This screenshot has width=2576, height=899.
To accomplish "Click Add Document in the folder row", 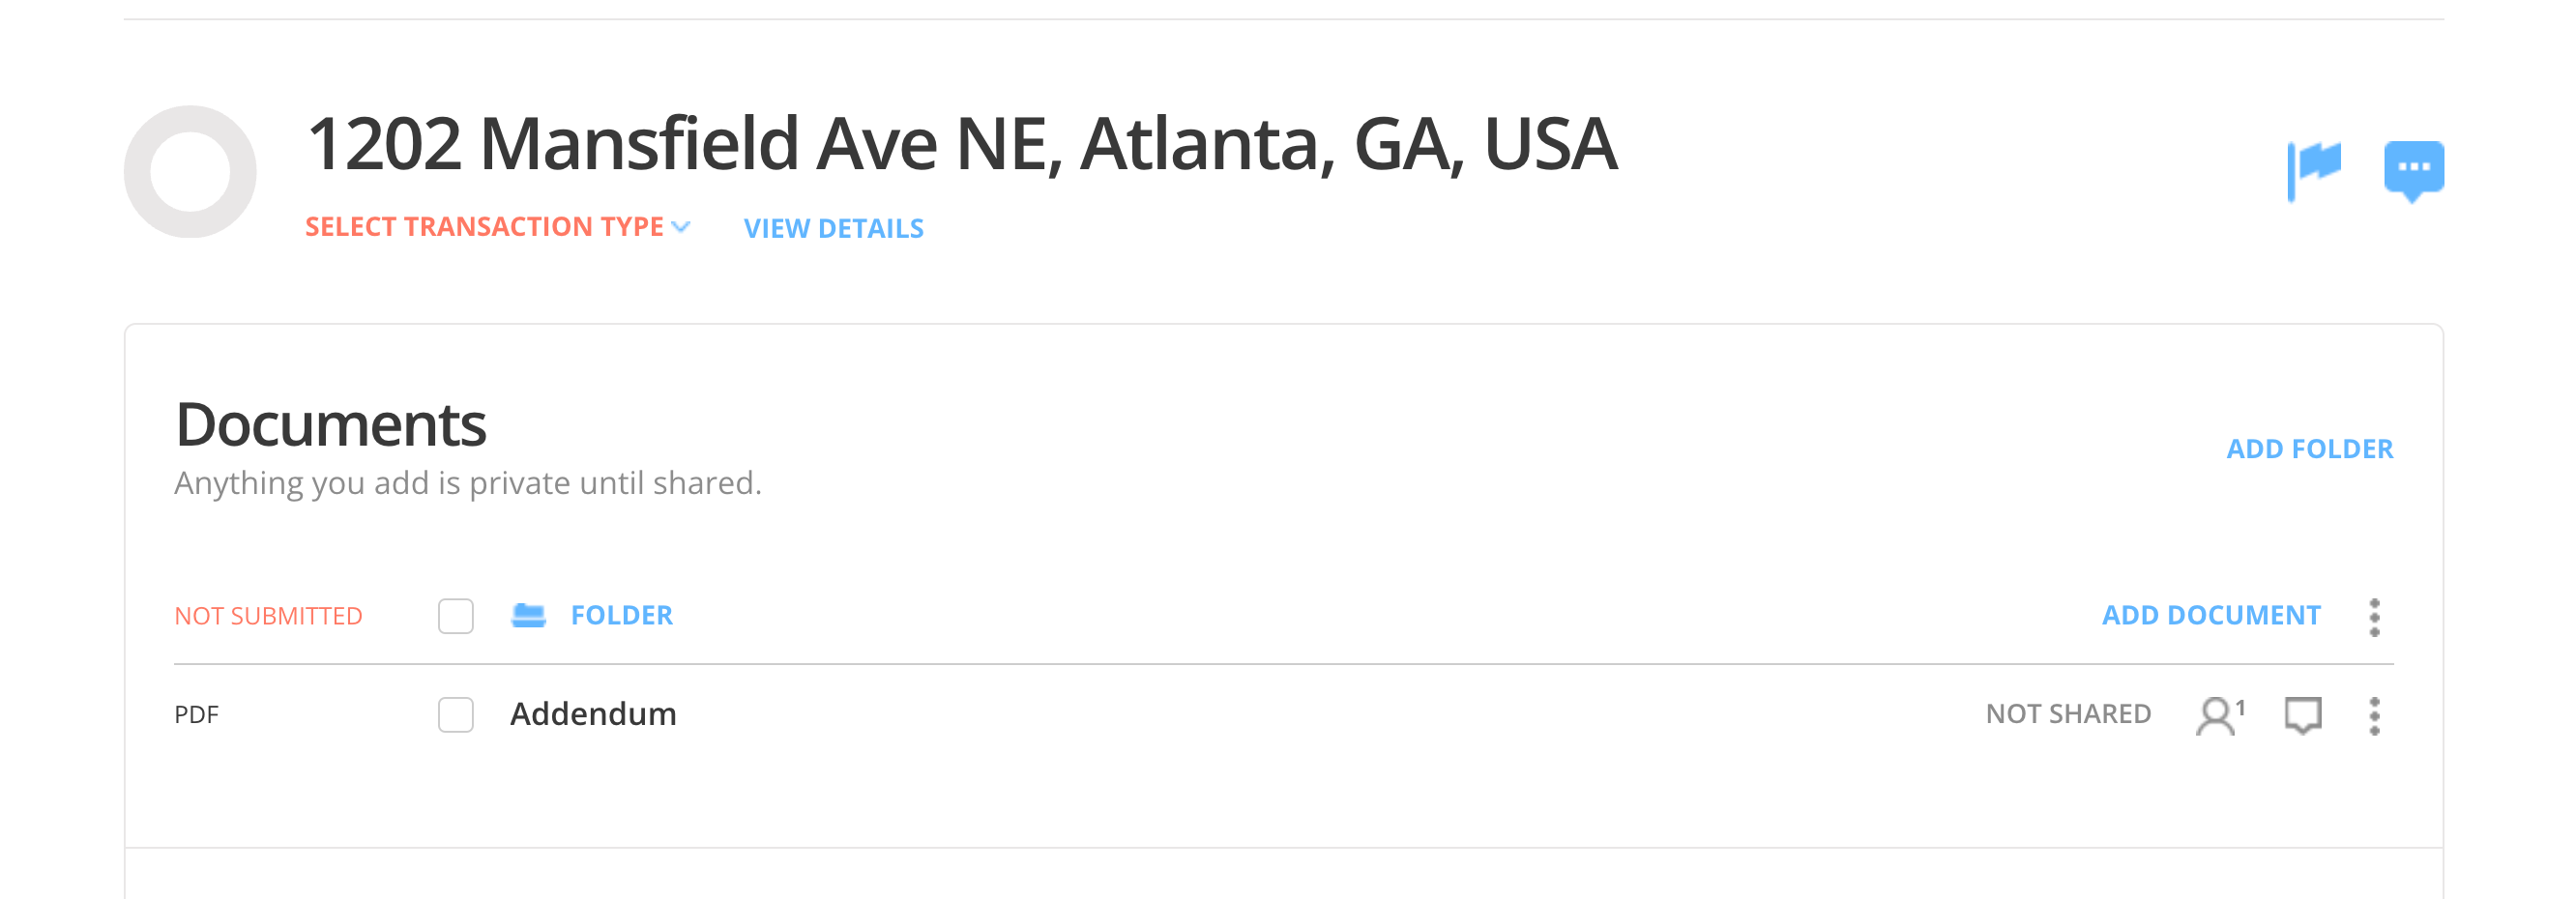I will point(2210,615).
